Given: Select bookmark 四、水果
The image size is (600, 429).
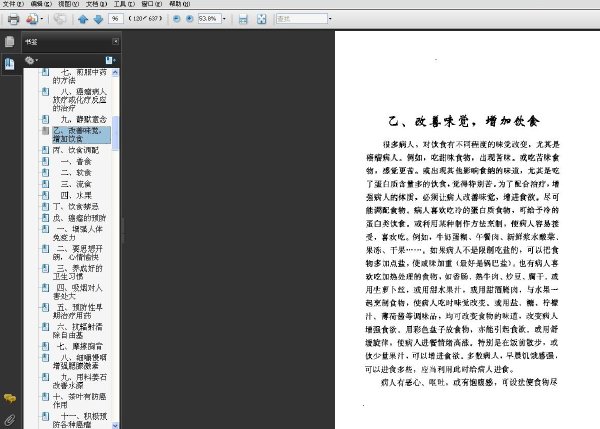Looking at the screenshot, I should click(76, 195).
